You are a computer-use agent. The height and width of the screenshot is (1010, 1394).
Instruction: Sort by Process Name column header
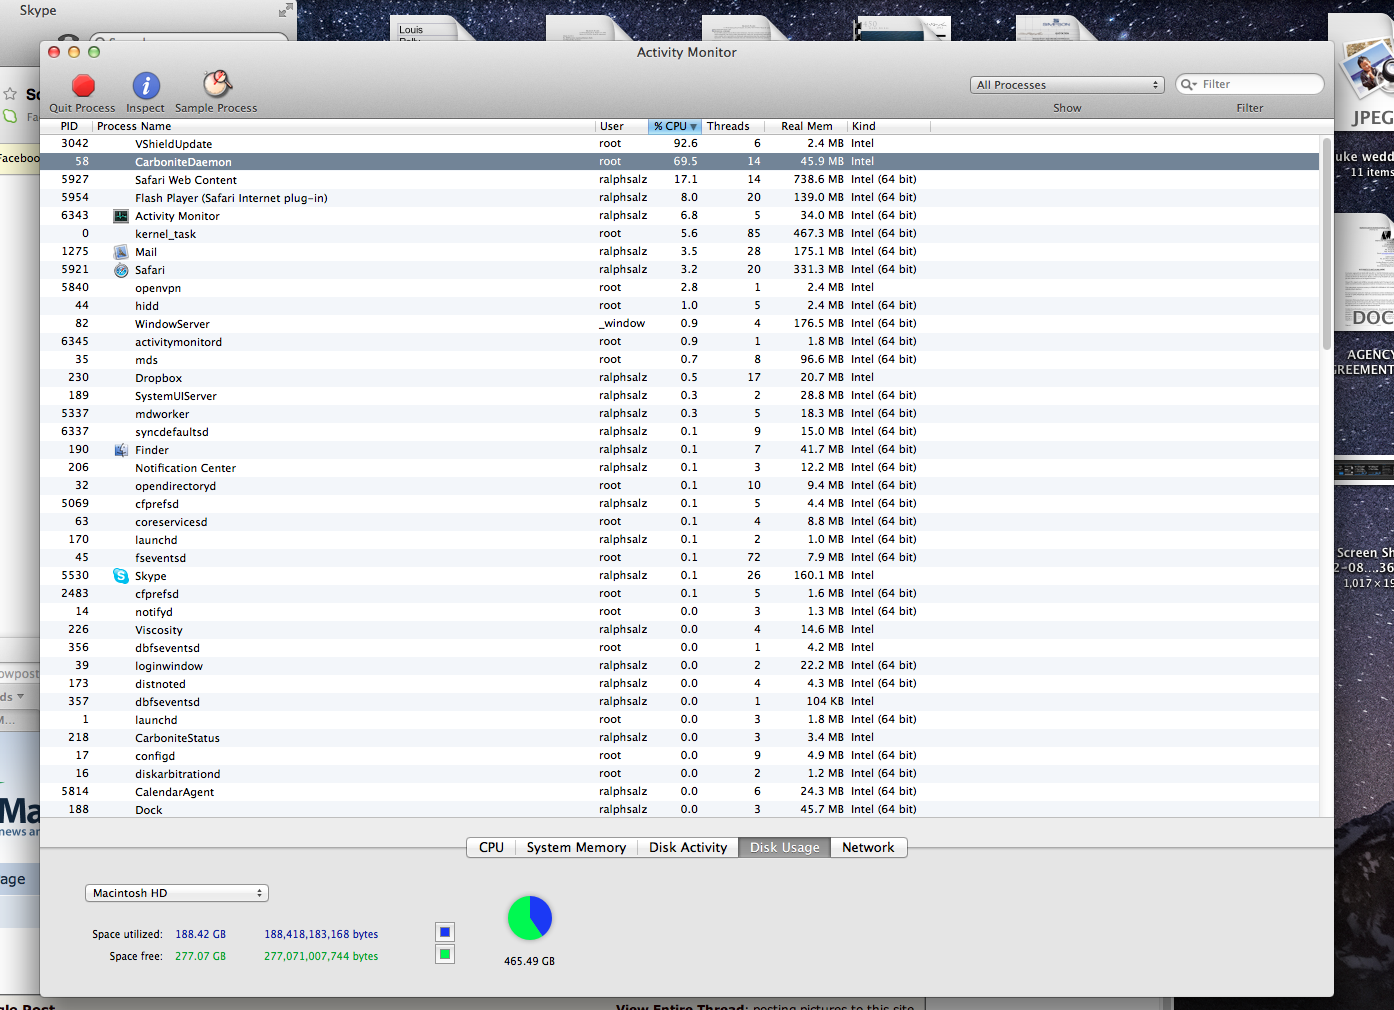click(x=344, y=126)
